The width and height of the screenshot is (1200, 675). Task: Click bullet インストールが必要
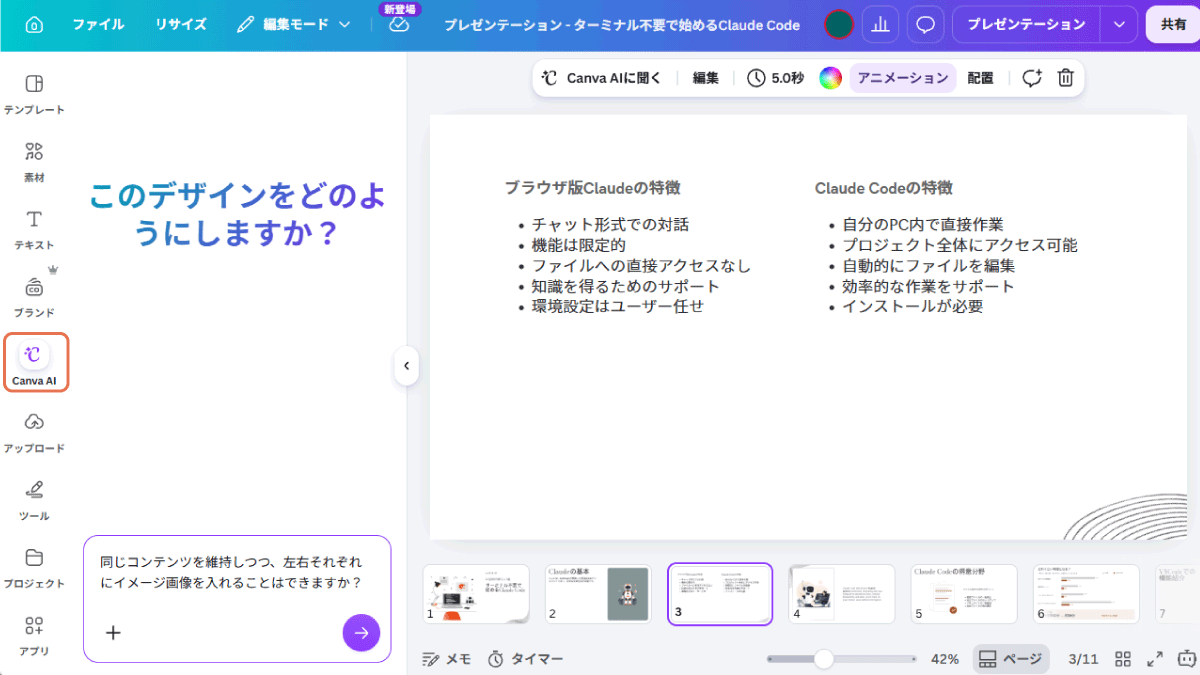tap(913, 306)
